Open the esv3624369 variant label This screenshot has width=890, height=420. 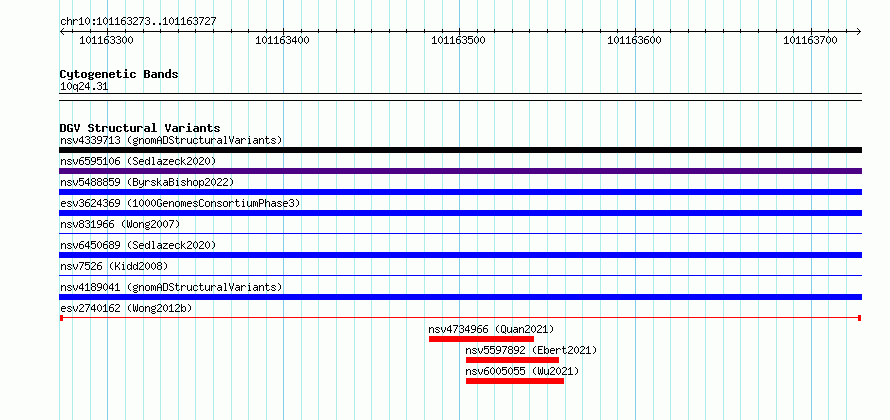pos(180,203)
